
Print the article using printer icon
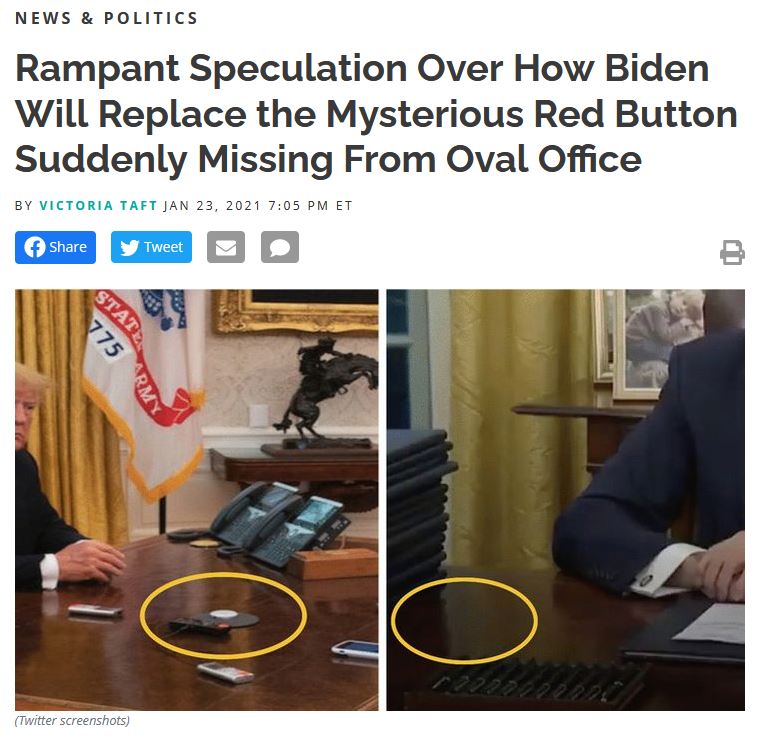(732, 252)
